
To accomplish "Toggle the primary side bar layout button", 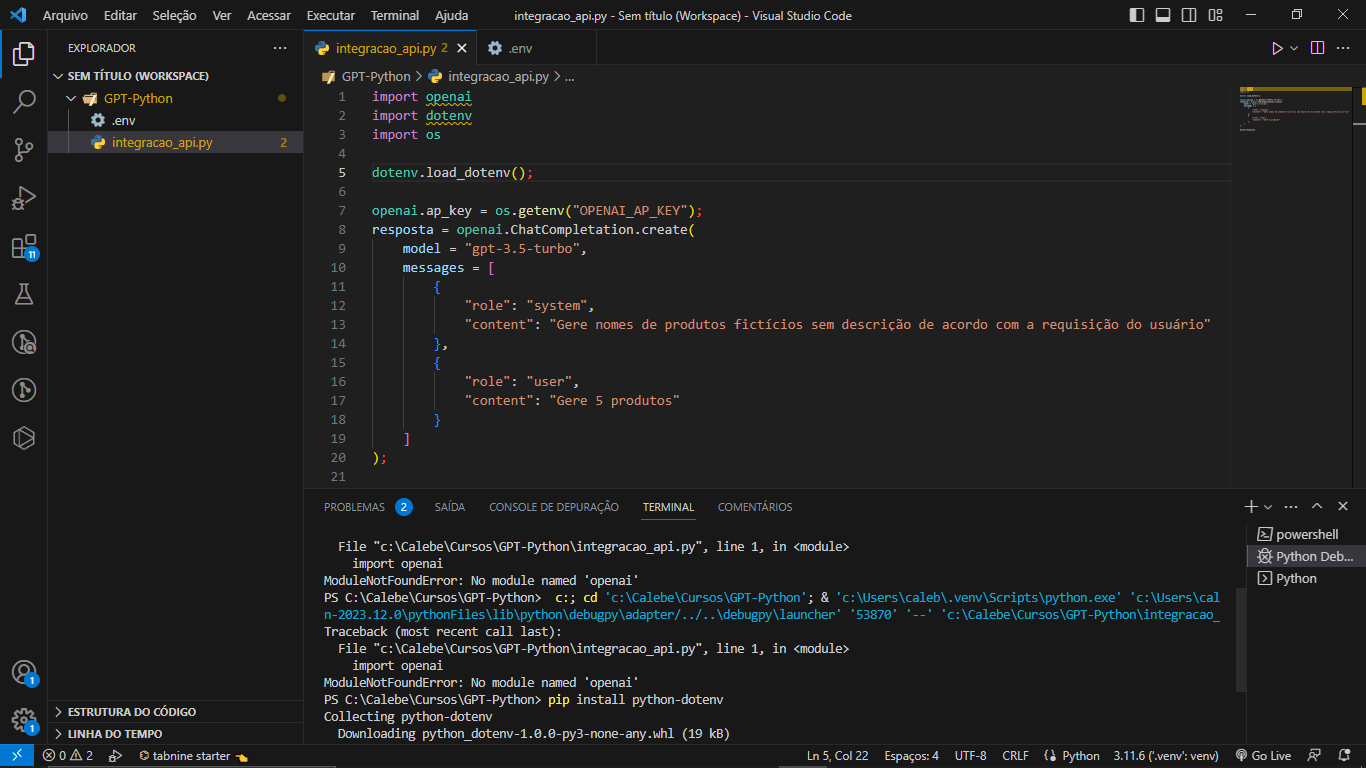I will [1137, 15].
